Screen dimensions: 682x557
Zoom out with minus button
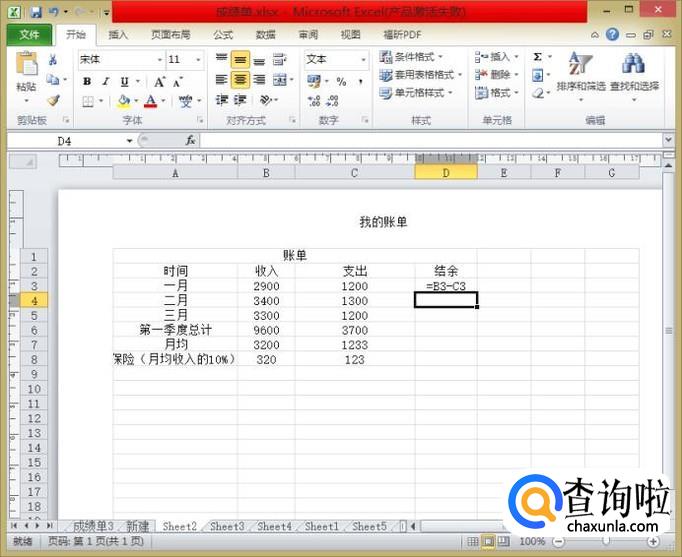(558, 541)
